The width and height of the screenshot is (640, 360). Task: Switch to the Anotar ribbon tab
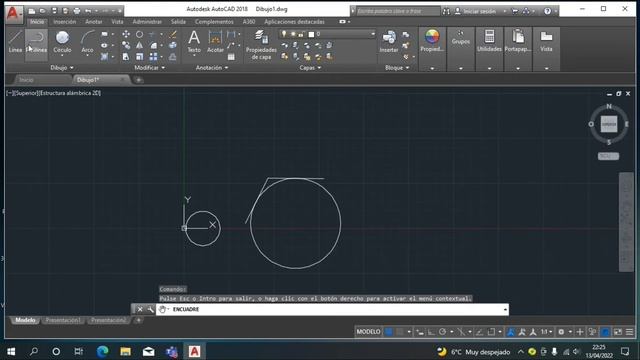coord(93,22)
